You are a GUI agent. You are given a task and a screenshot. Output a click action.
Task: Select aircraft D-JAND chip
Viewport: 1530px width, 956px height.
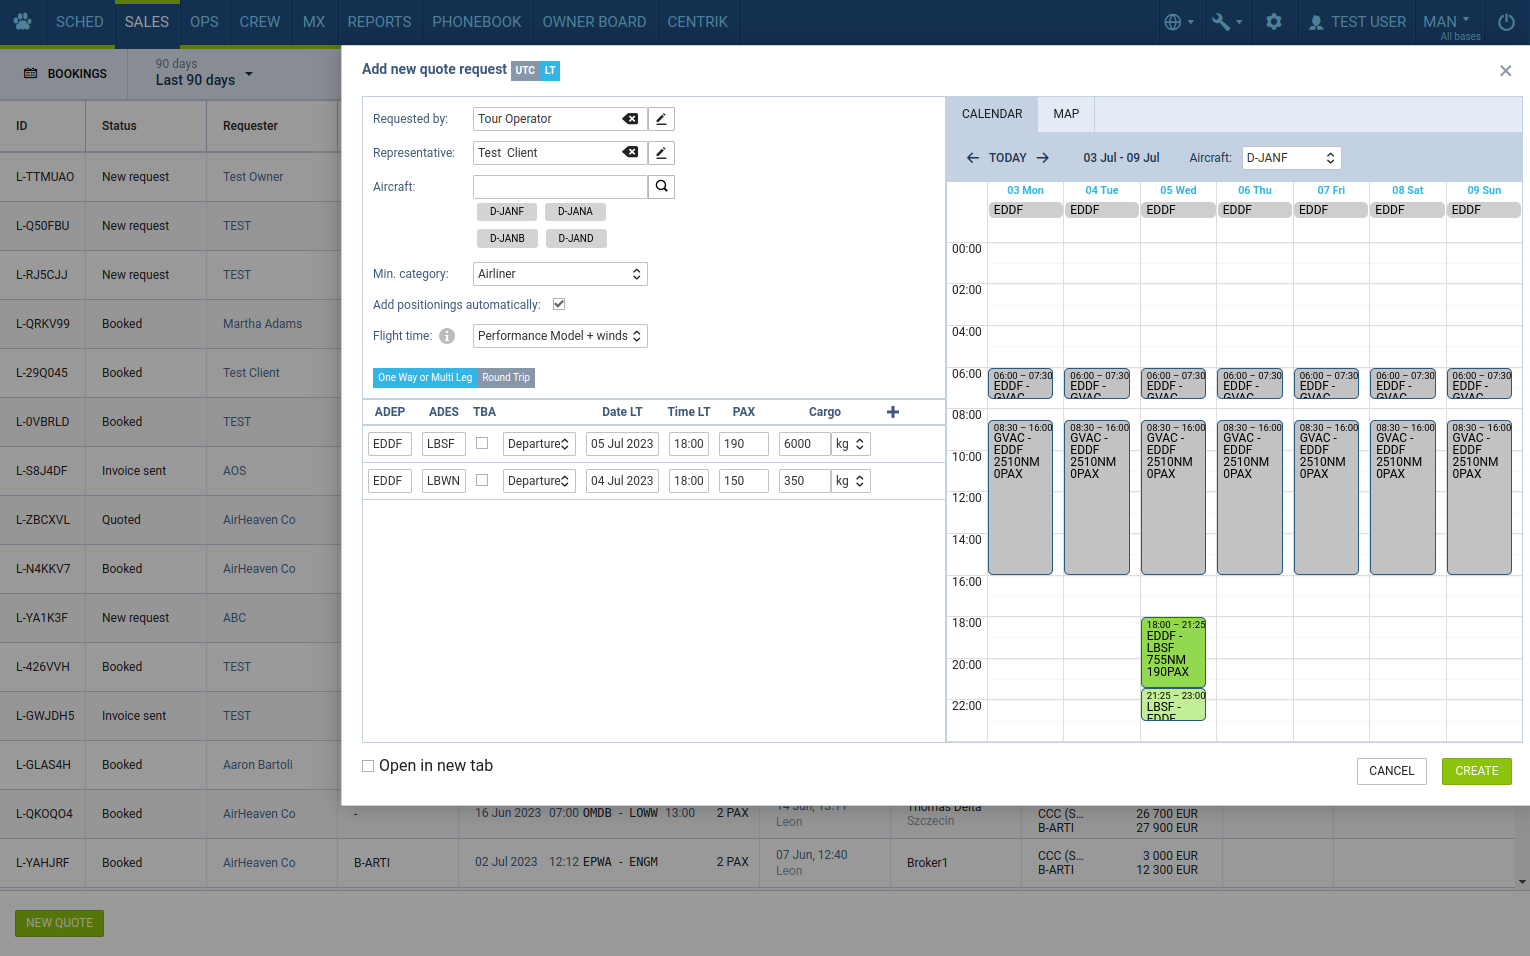576,239
